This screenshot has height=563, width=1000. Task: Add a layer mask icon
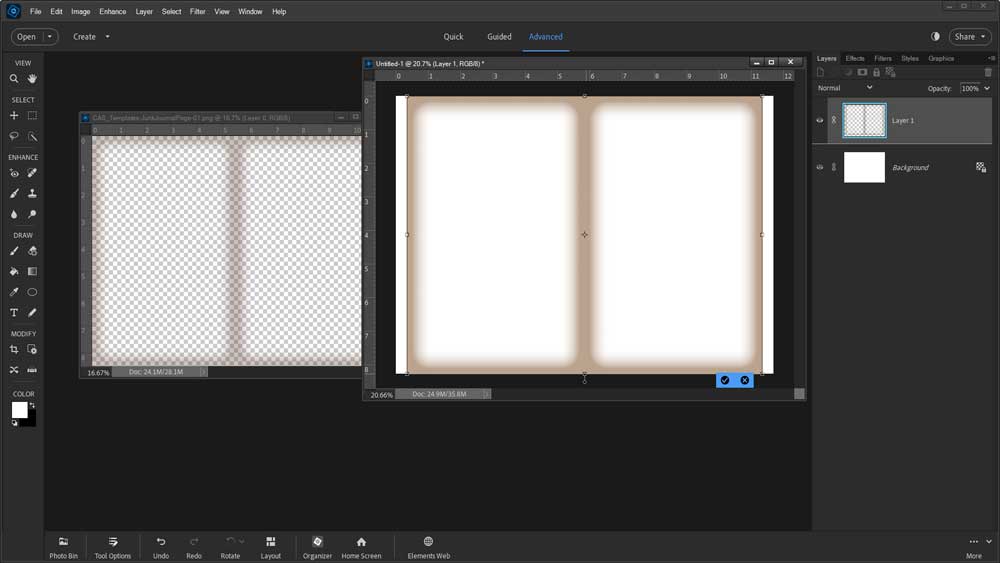862,72
